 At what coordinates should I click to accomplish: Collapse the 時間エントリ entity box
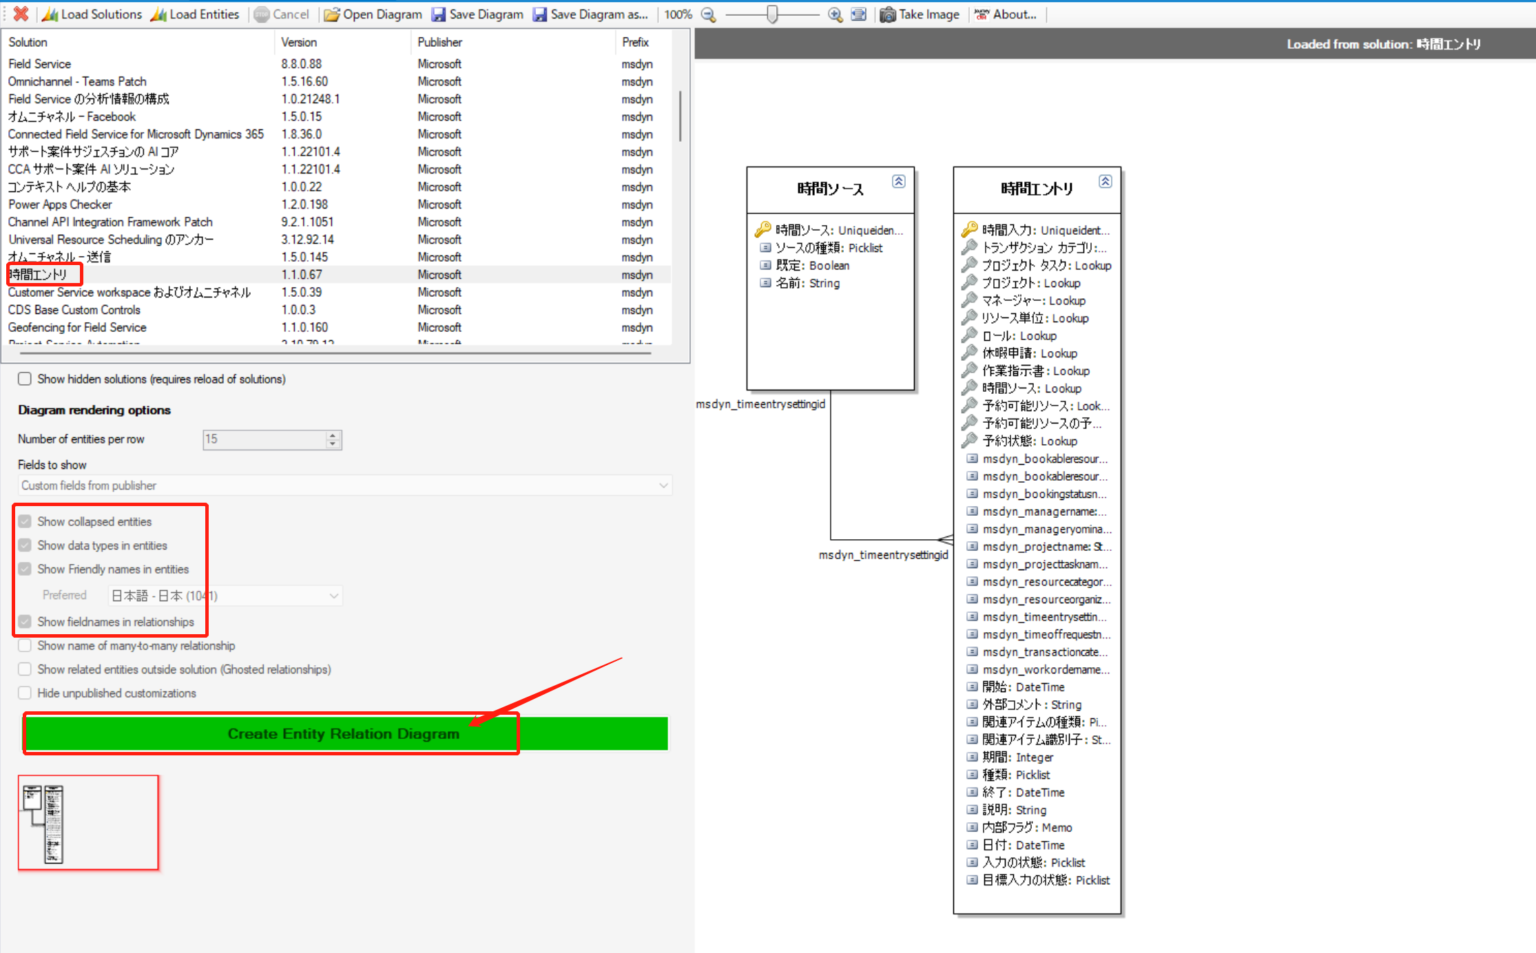tap(1105, 181)
